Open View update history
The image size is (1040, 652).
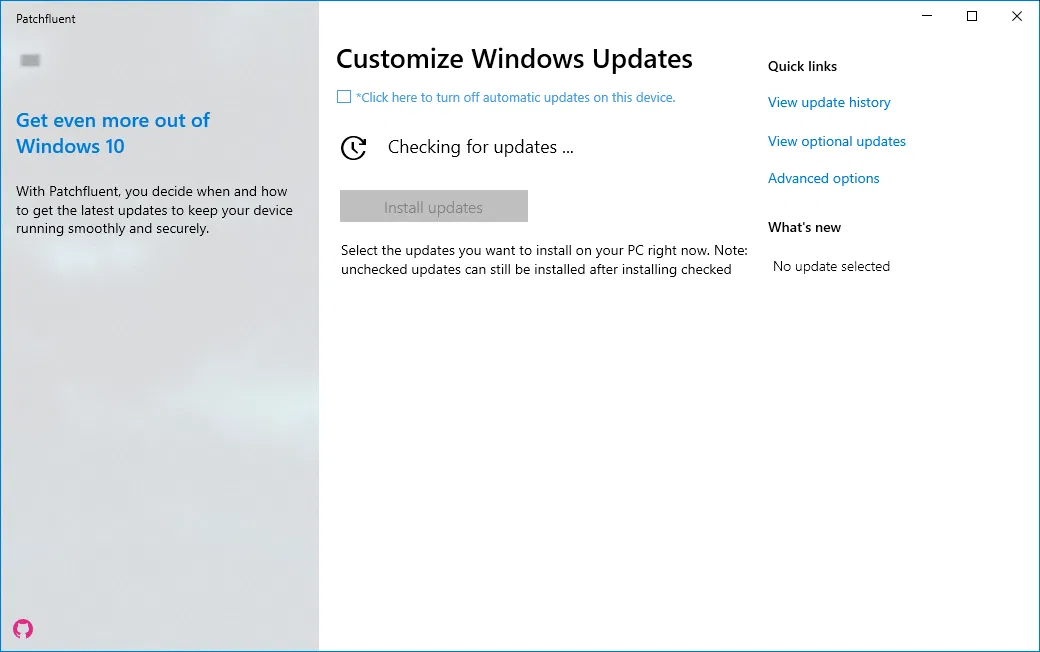[x=829, y=102]
